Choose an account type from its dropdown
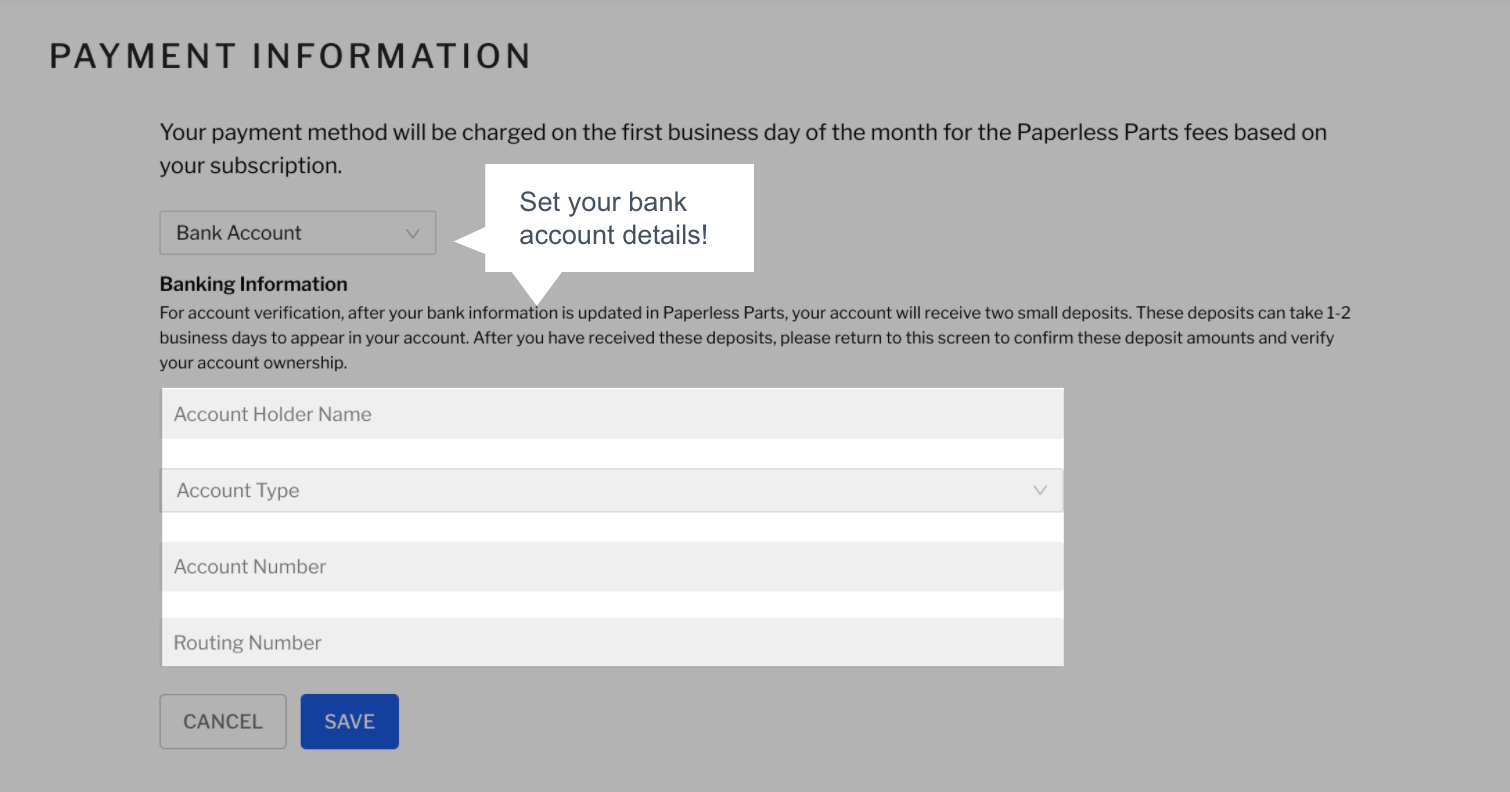Screen dimensions: 1510x792 click(x=611, y=490)
